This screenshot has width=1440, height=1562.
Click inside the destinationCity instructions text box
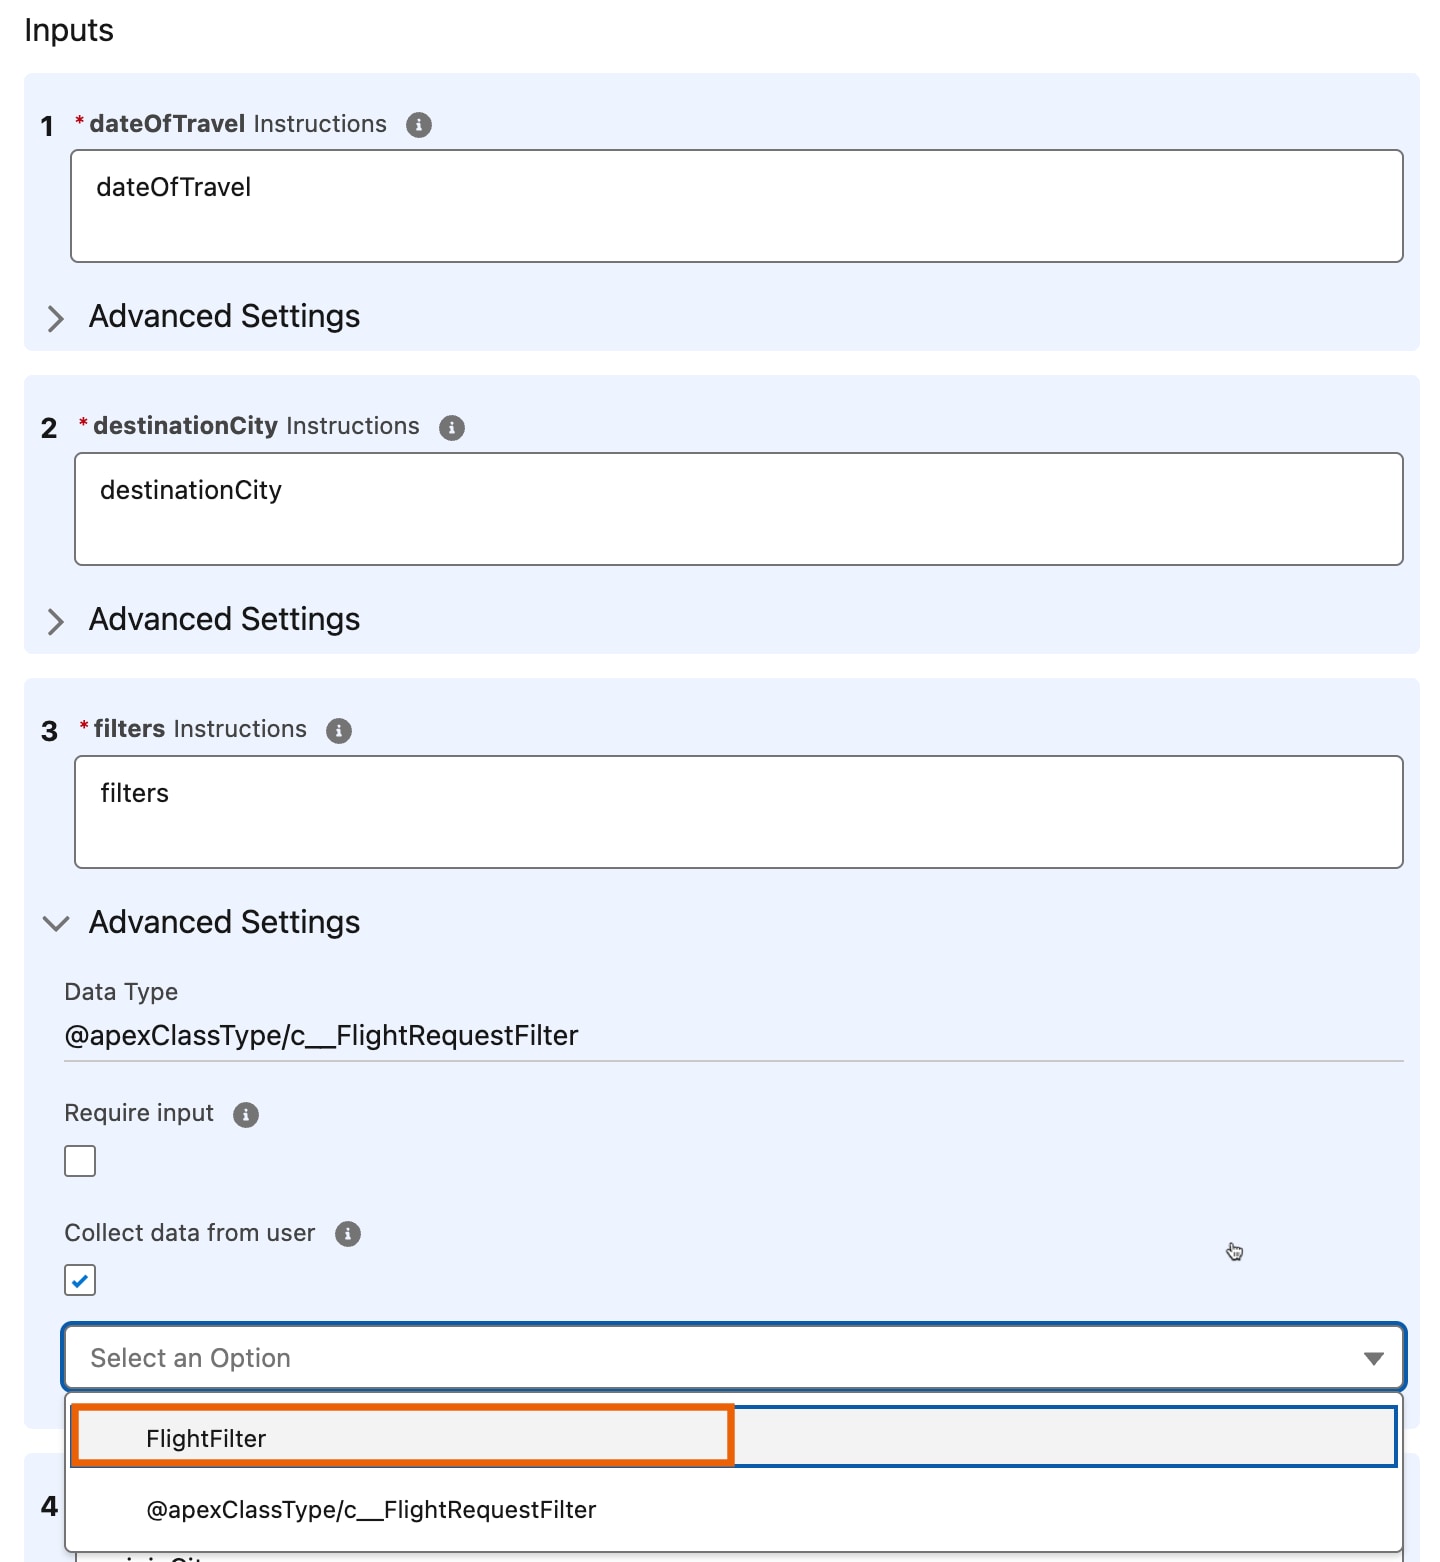pos(739,509)
